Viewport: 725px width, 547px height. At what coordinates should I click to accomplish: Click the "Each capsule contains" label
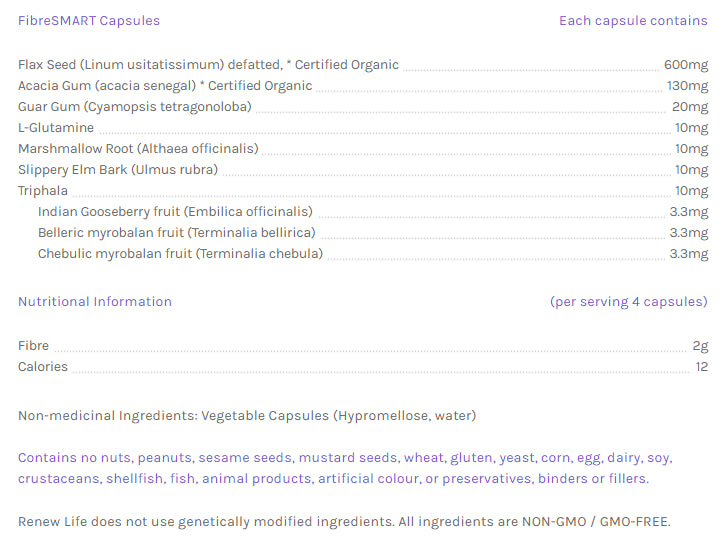tap(633, 21)
